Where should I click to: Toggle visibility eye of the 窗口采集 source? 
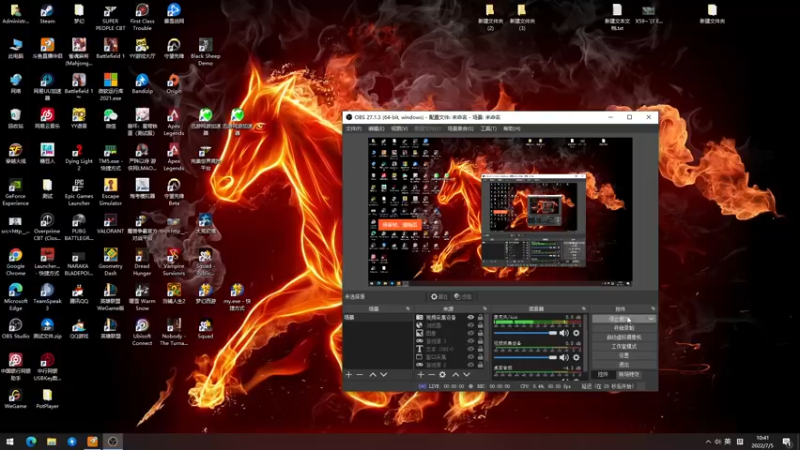tap(470, 357)
